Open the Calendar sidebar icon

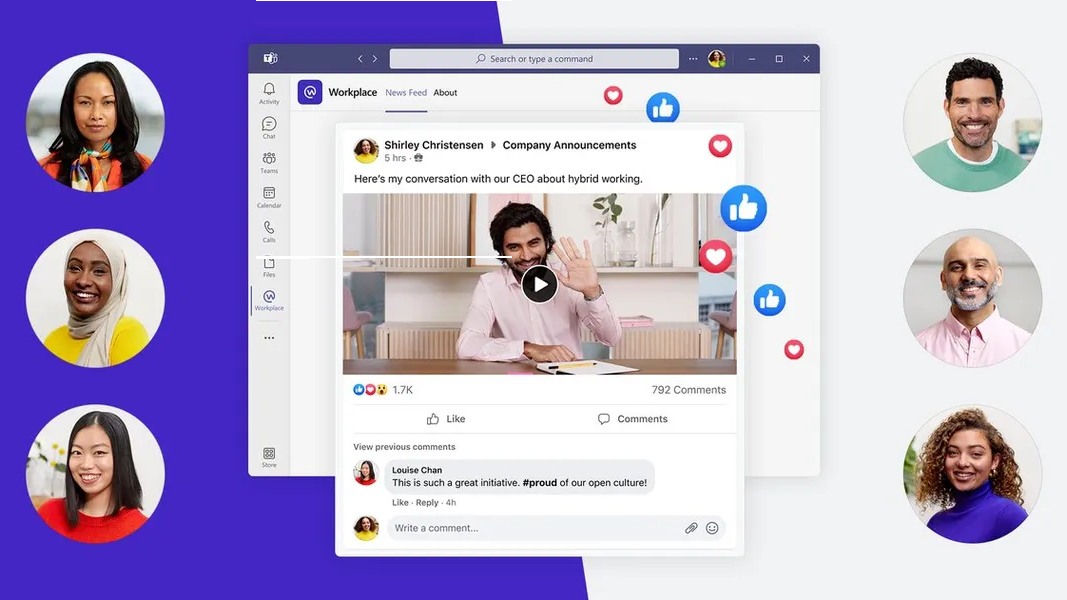click(269, 196)
